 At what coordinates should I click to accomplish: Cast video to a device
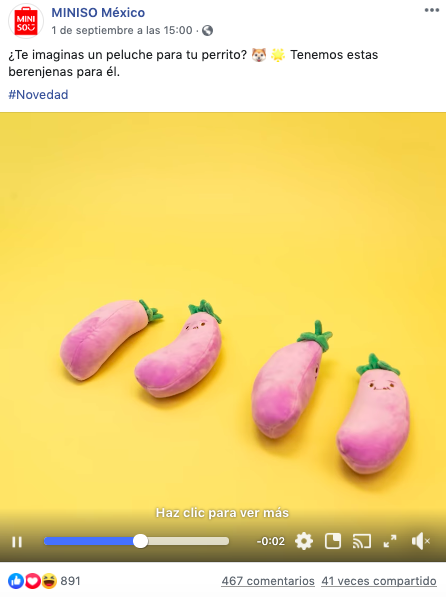point(361,541)
